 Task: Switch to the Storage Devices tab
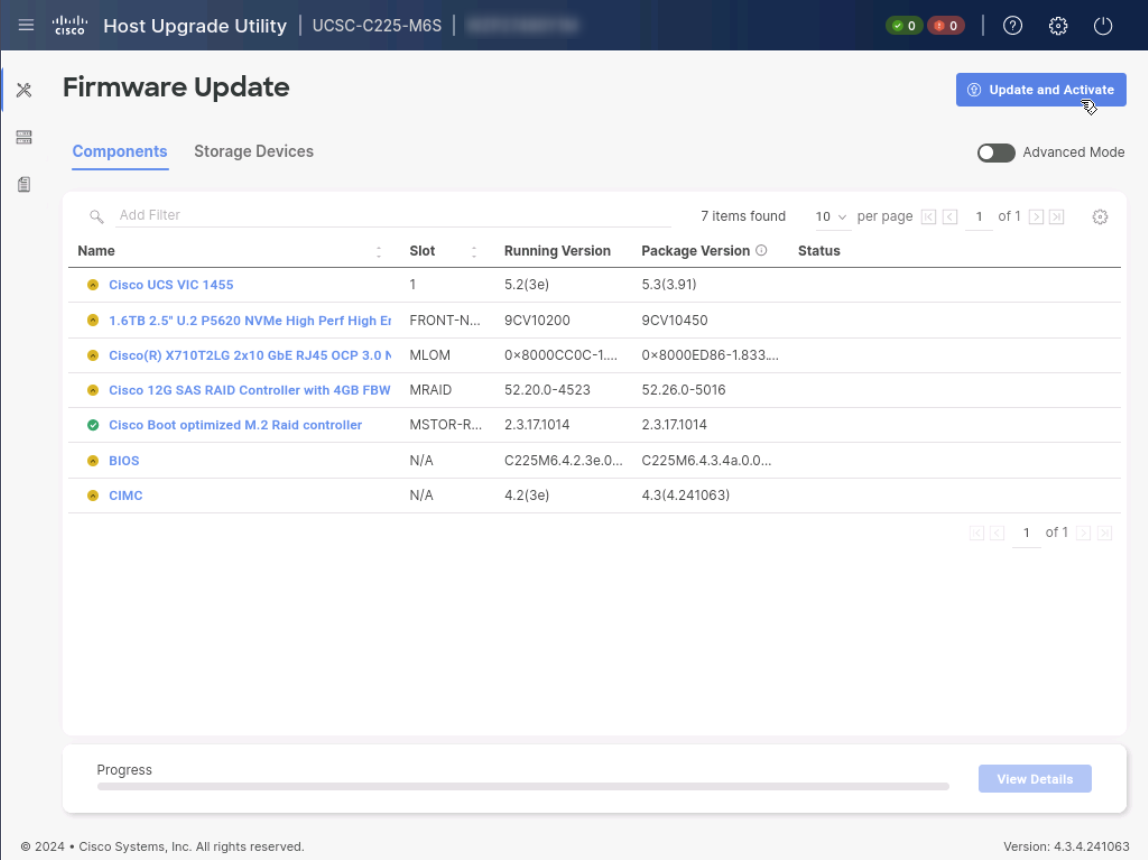[x=253, y=152]
